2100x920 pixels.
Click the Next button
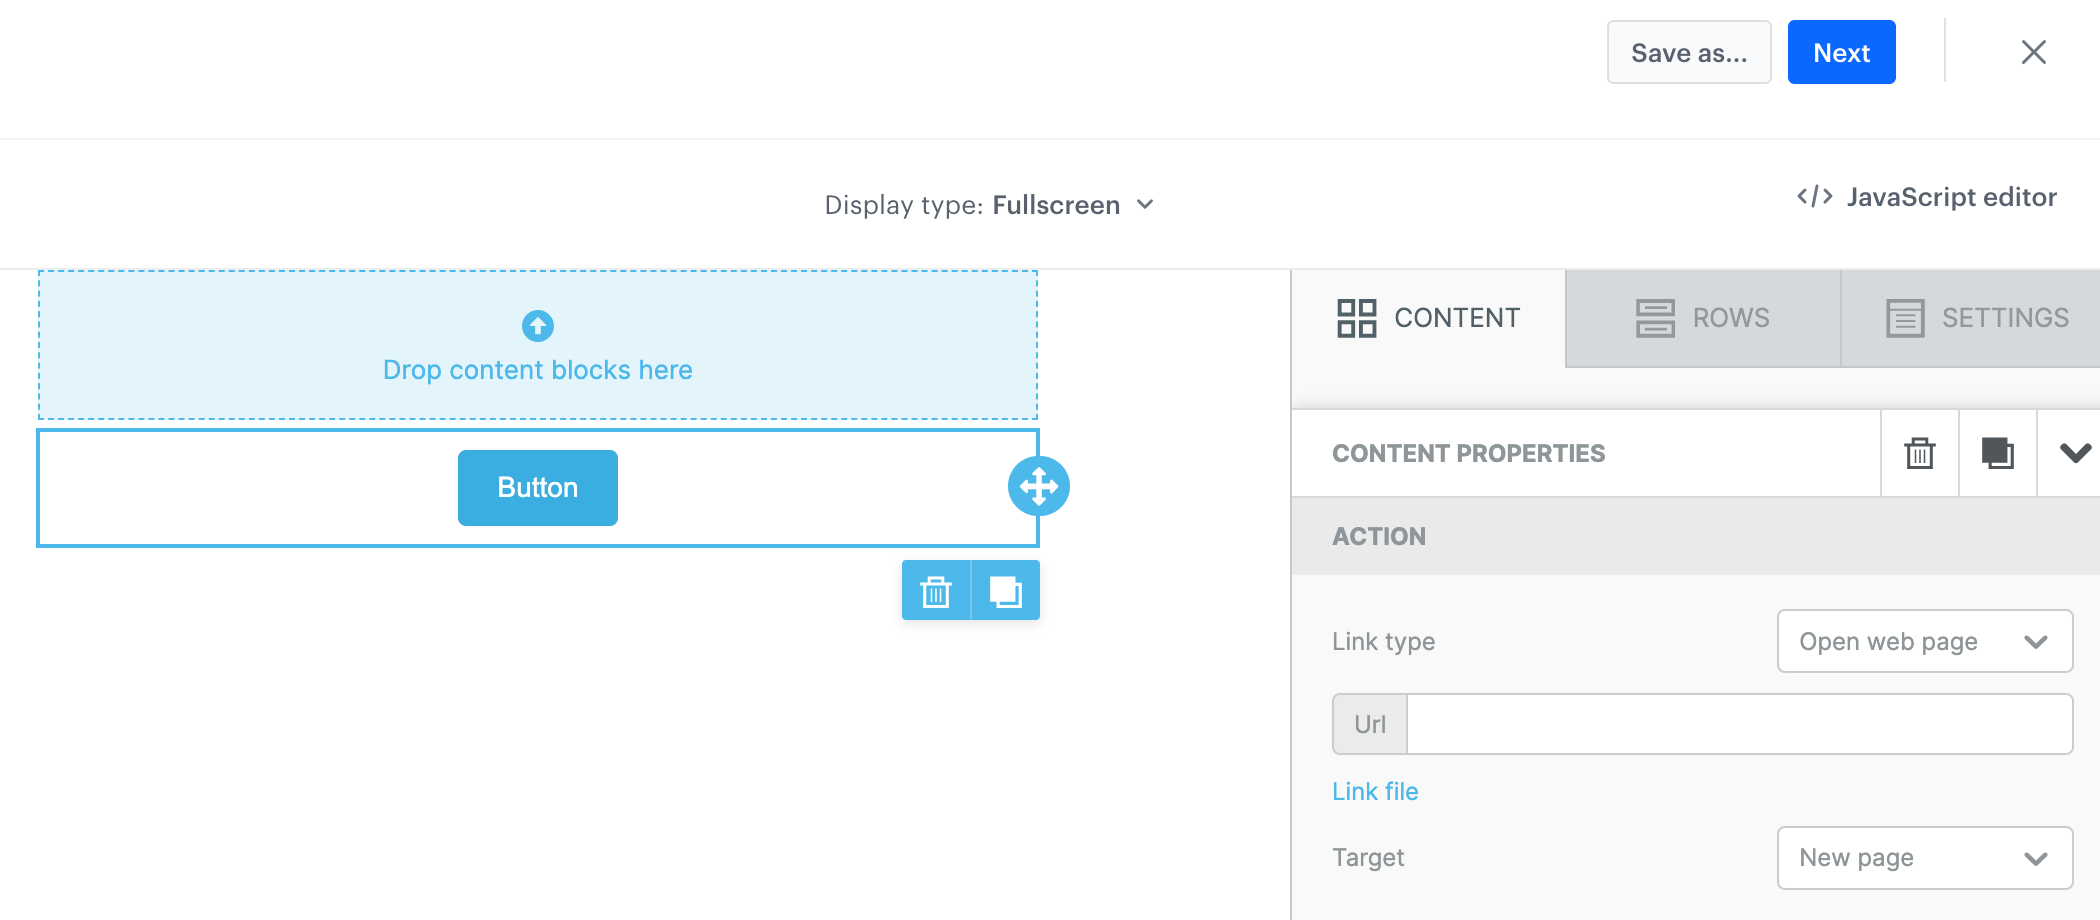coord(1841,52)
